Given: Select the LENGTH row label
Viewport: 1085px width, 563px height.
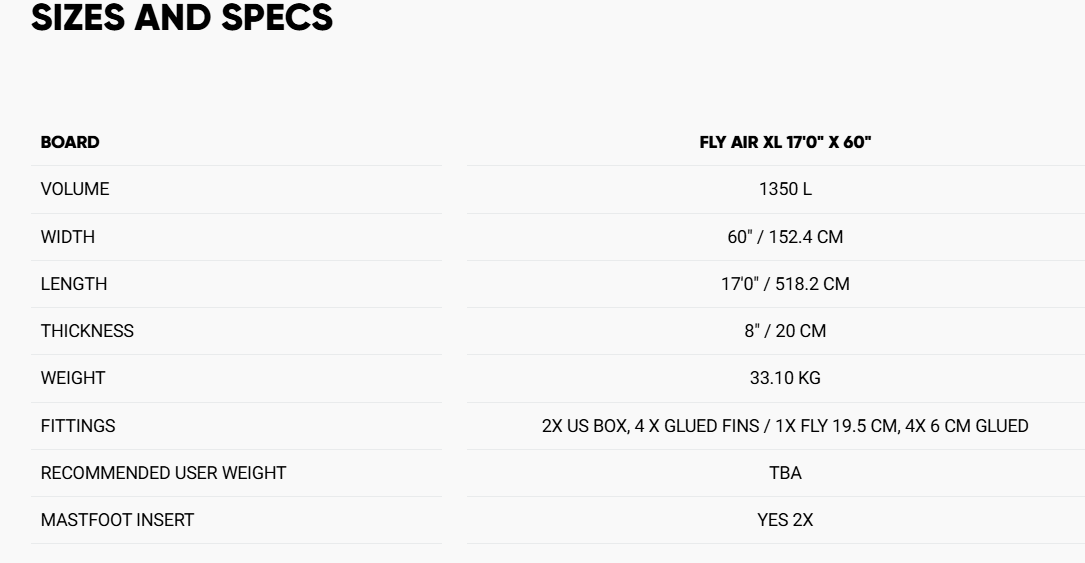Looking at the screenshot, I should click(73, 284).
